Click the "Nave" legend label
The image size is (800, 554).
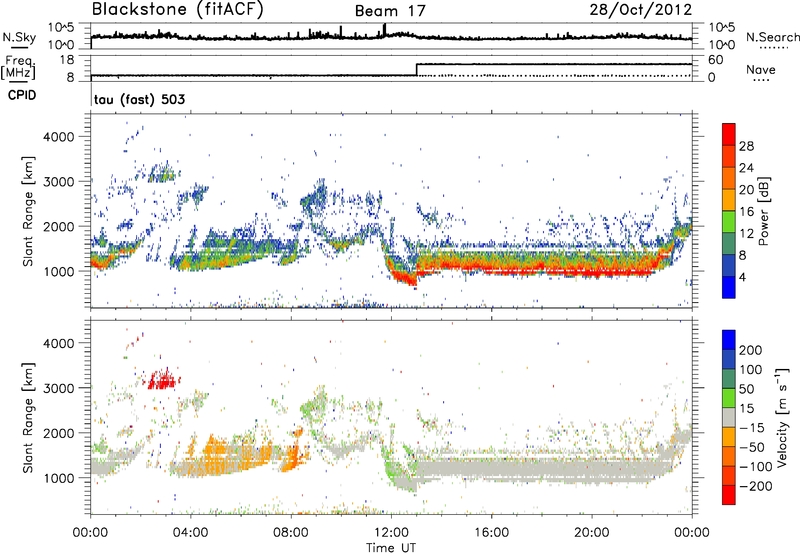point(761,70)
